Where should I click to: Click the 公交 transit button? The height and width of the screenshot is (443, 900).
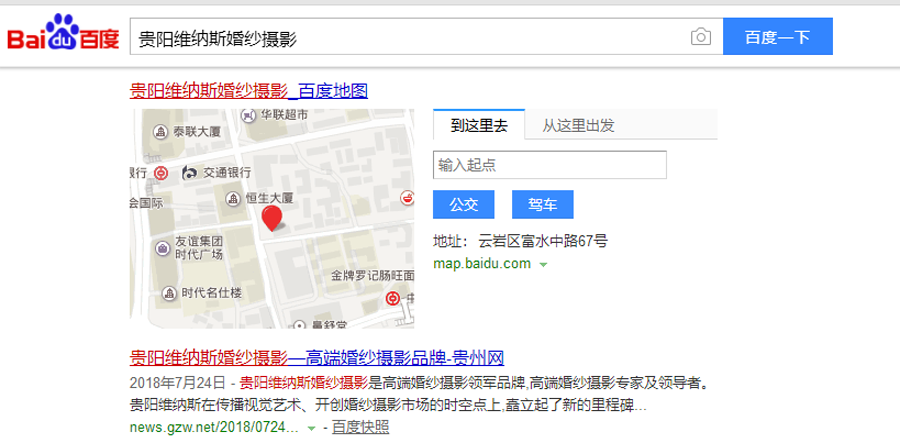[x=464, y=205]
